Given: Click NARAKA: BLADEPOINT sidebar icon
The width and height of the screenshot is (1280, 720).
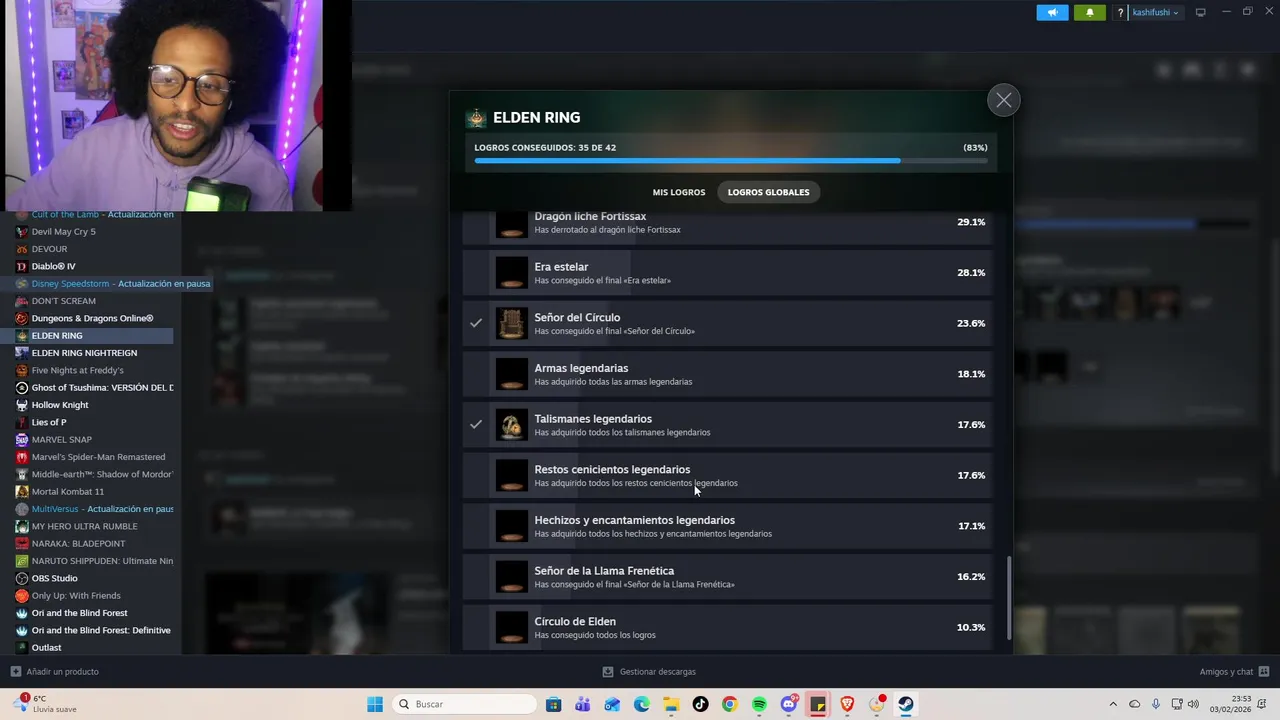Looking at the screenshot, I should (22, 544).
